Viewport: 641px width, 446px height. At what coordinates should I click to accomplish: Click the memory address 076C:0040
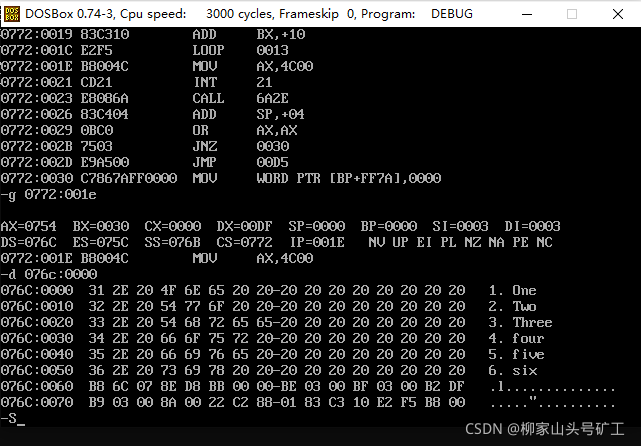click(x=37, y=354)
